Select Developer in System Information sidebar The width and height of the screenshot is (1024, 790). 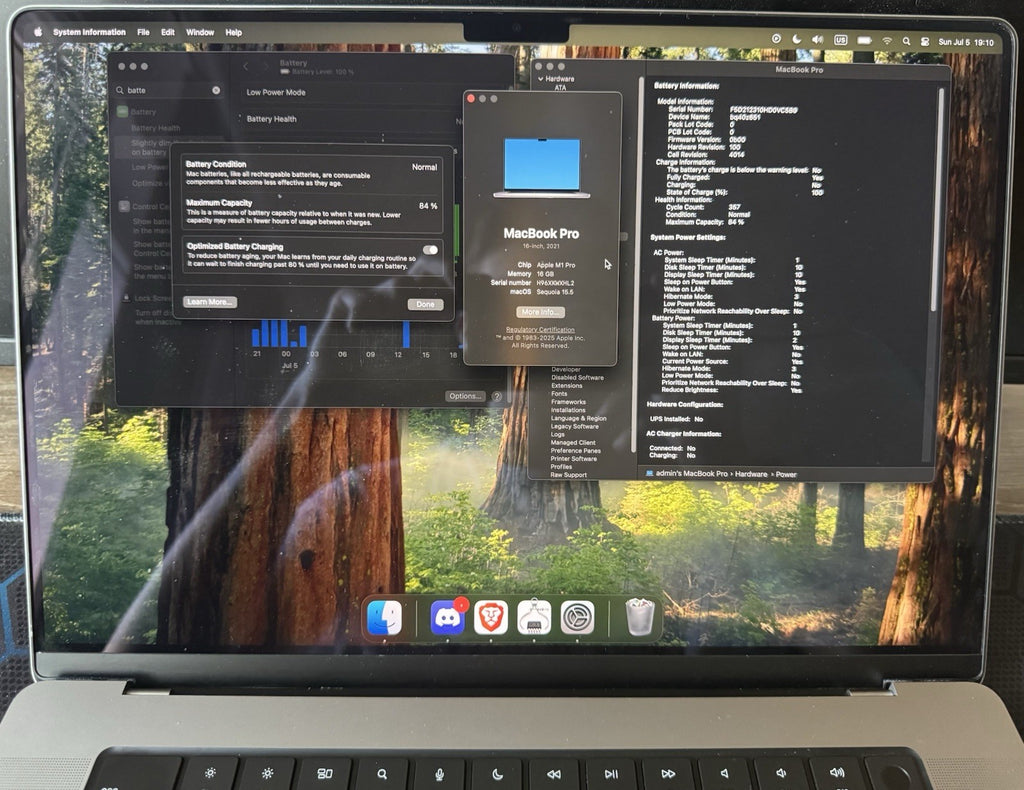[x=566, y=370]
